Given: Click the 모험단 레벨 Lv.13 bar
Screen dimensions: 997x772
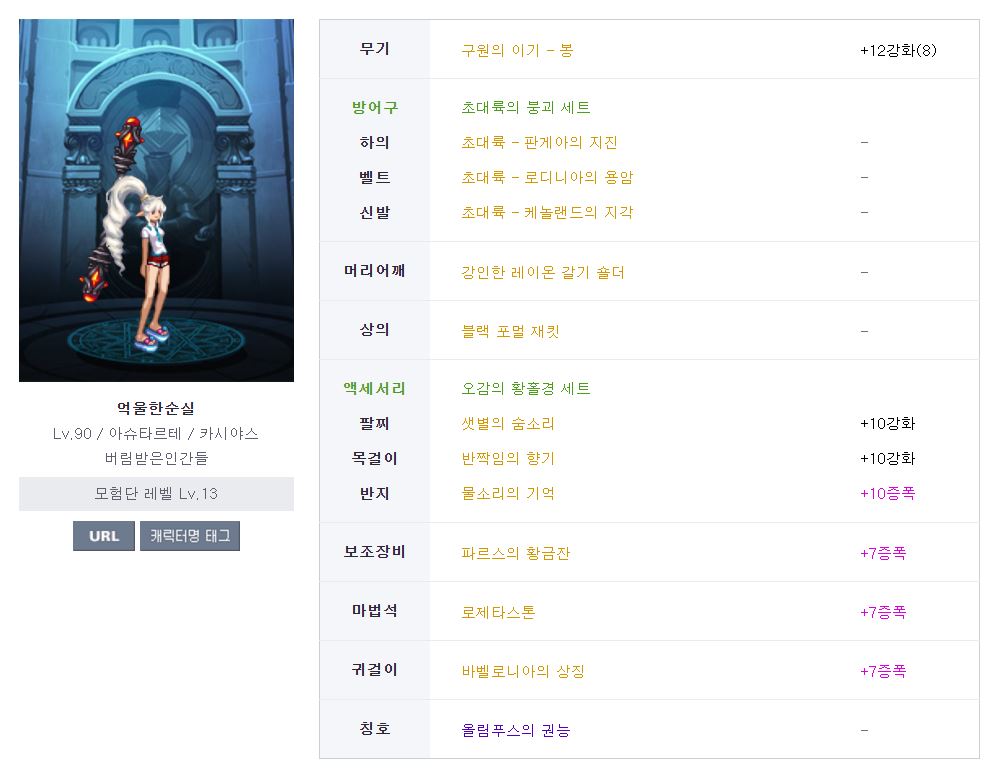Looking at the screenshot, I should [x=156, y=494].
